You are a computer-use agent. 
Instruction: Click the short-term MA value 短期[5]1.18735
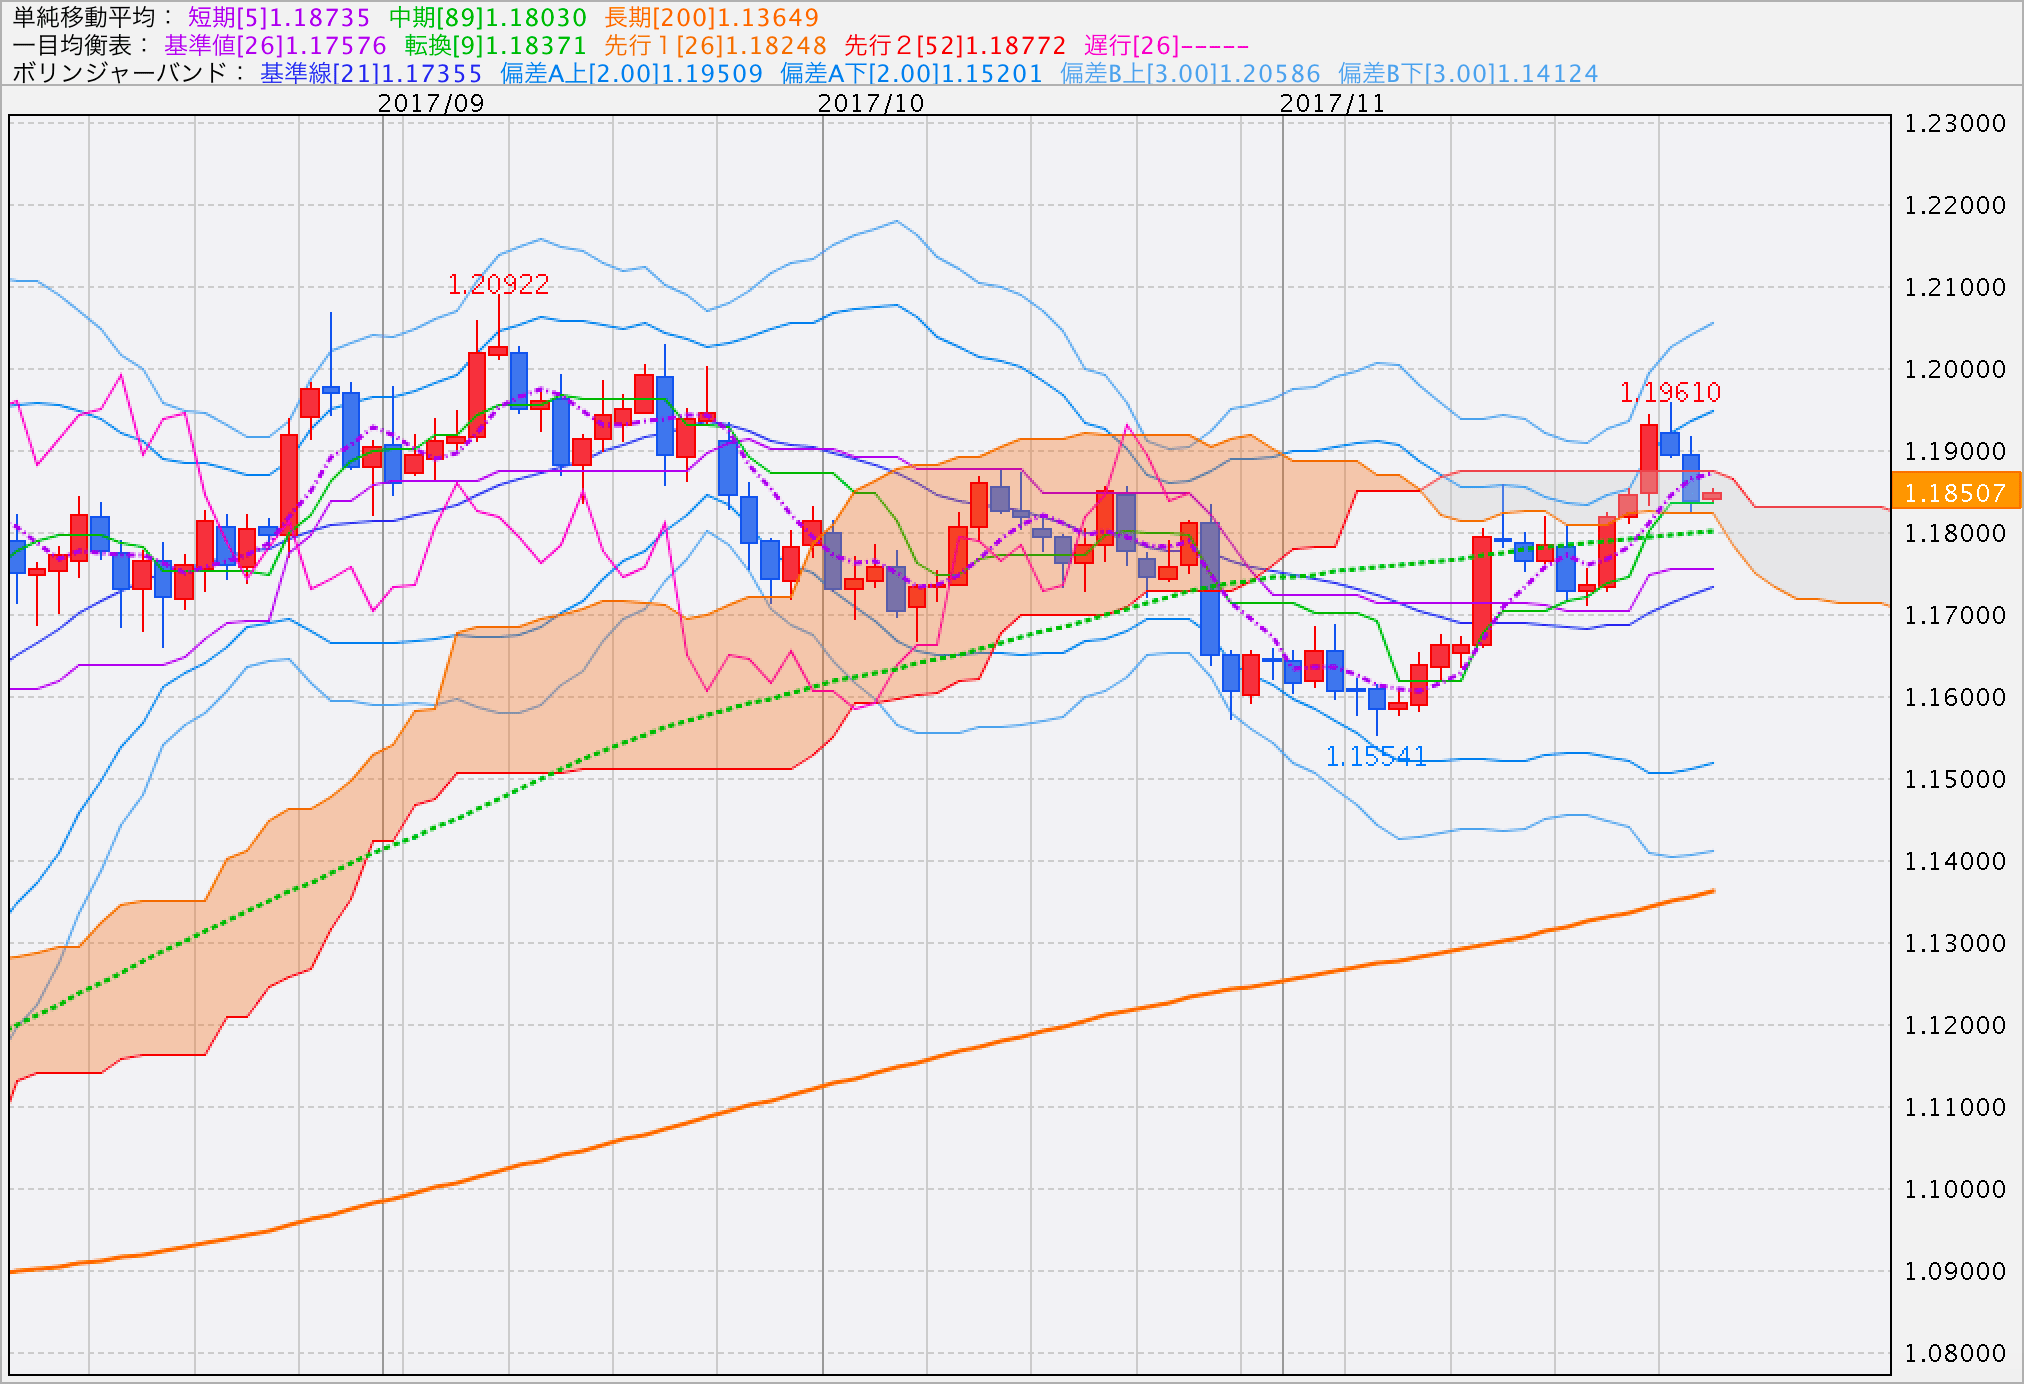[x=279, y=17]
